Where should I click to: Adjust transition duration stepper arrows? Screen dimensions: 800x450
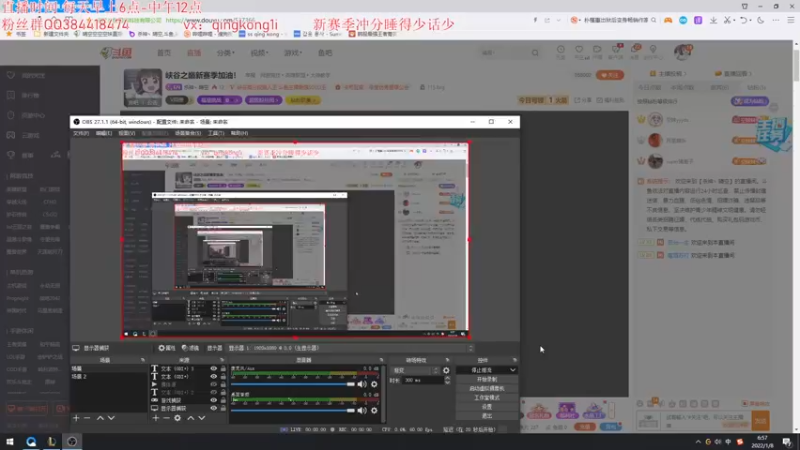447,380
